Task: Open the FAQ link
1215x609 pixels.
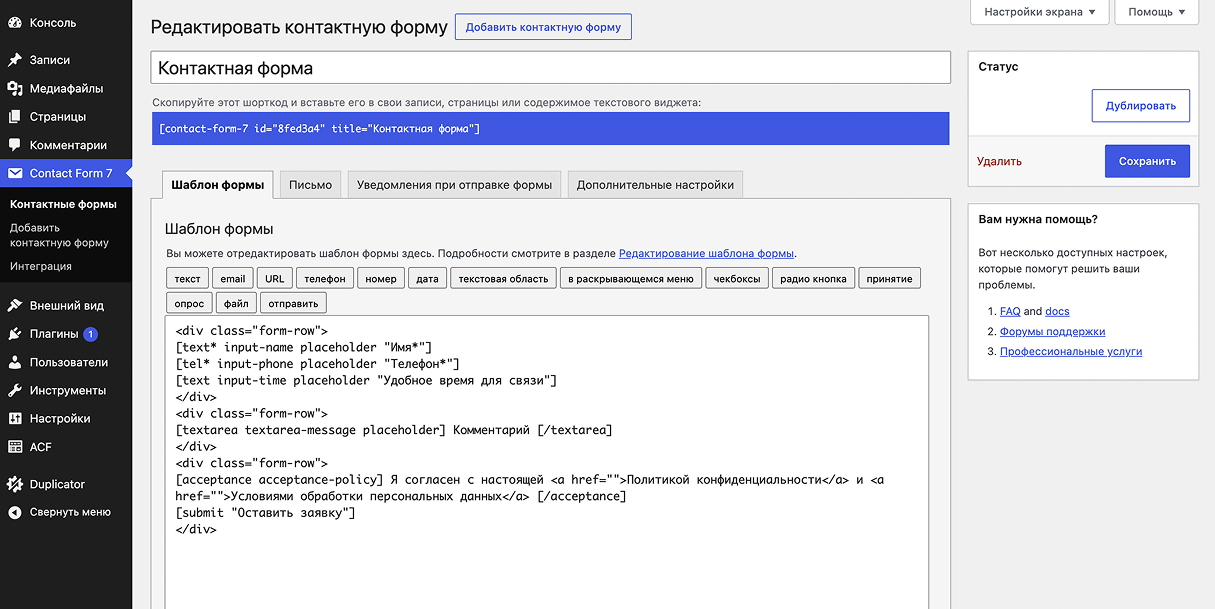Action: coord(1010,311)
